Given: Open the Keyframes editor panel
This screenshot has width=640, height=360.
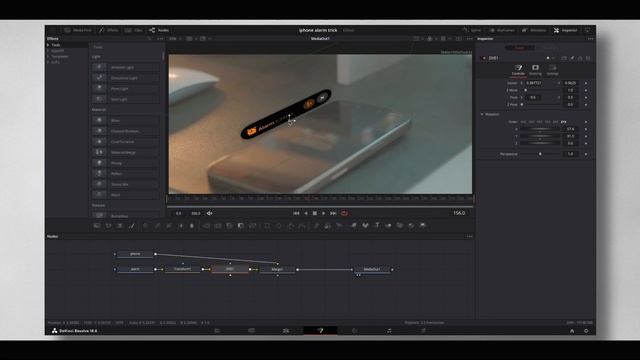Looking at the screenshot, I should click(502, 30).
